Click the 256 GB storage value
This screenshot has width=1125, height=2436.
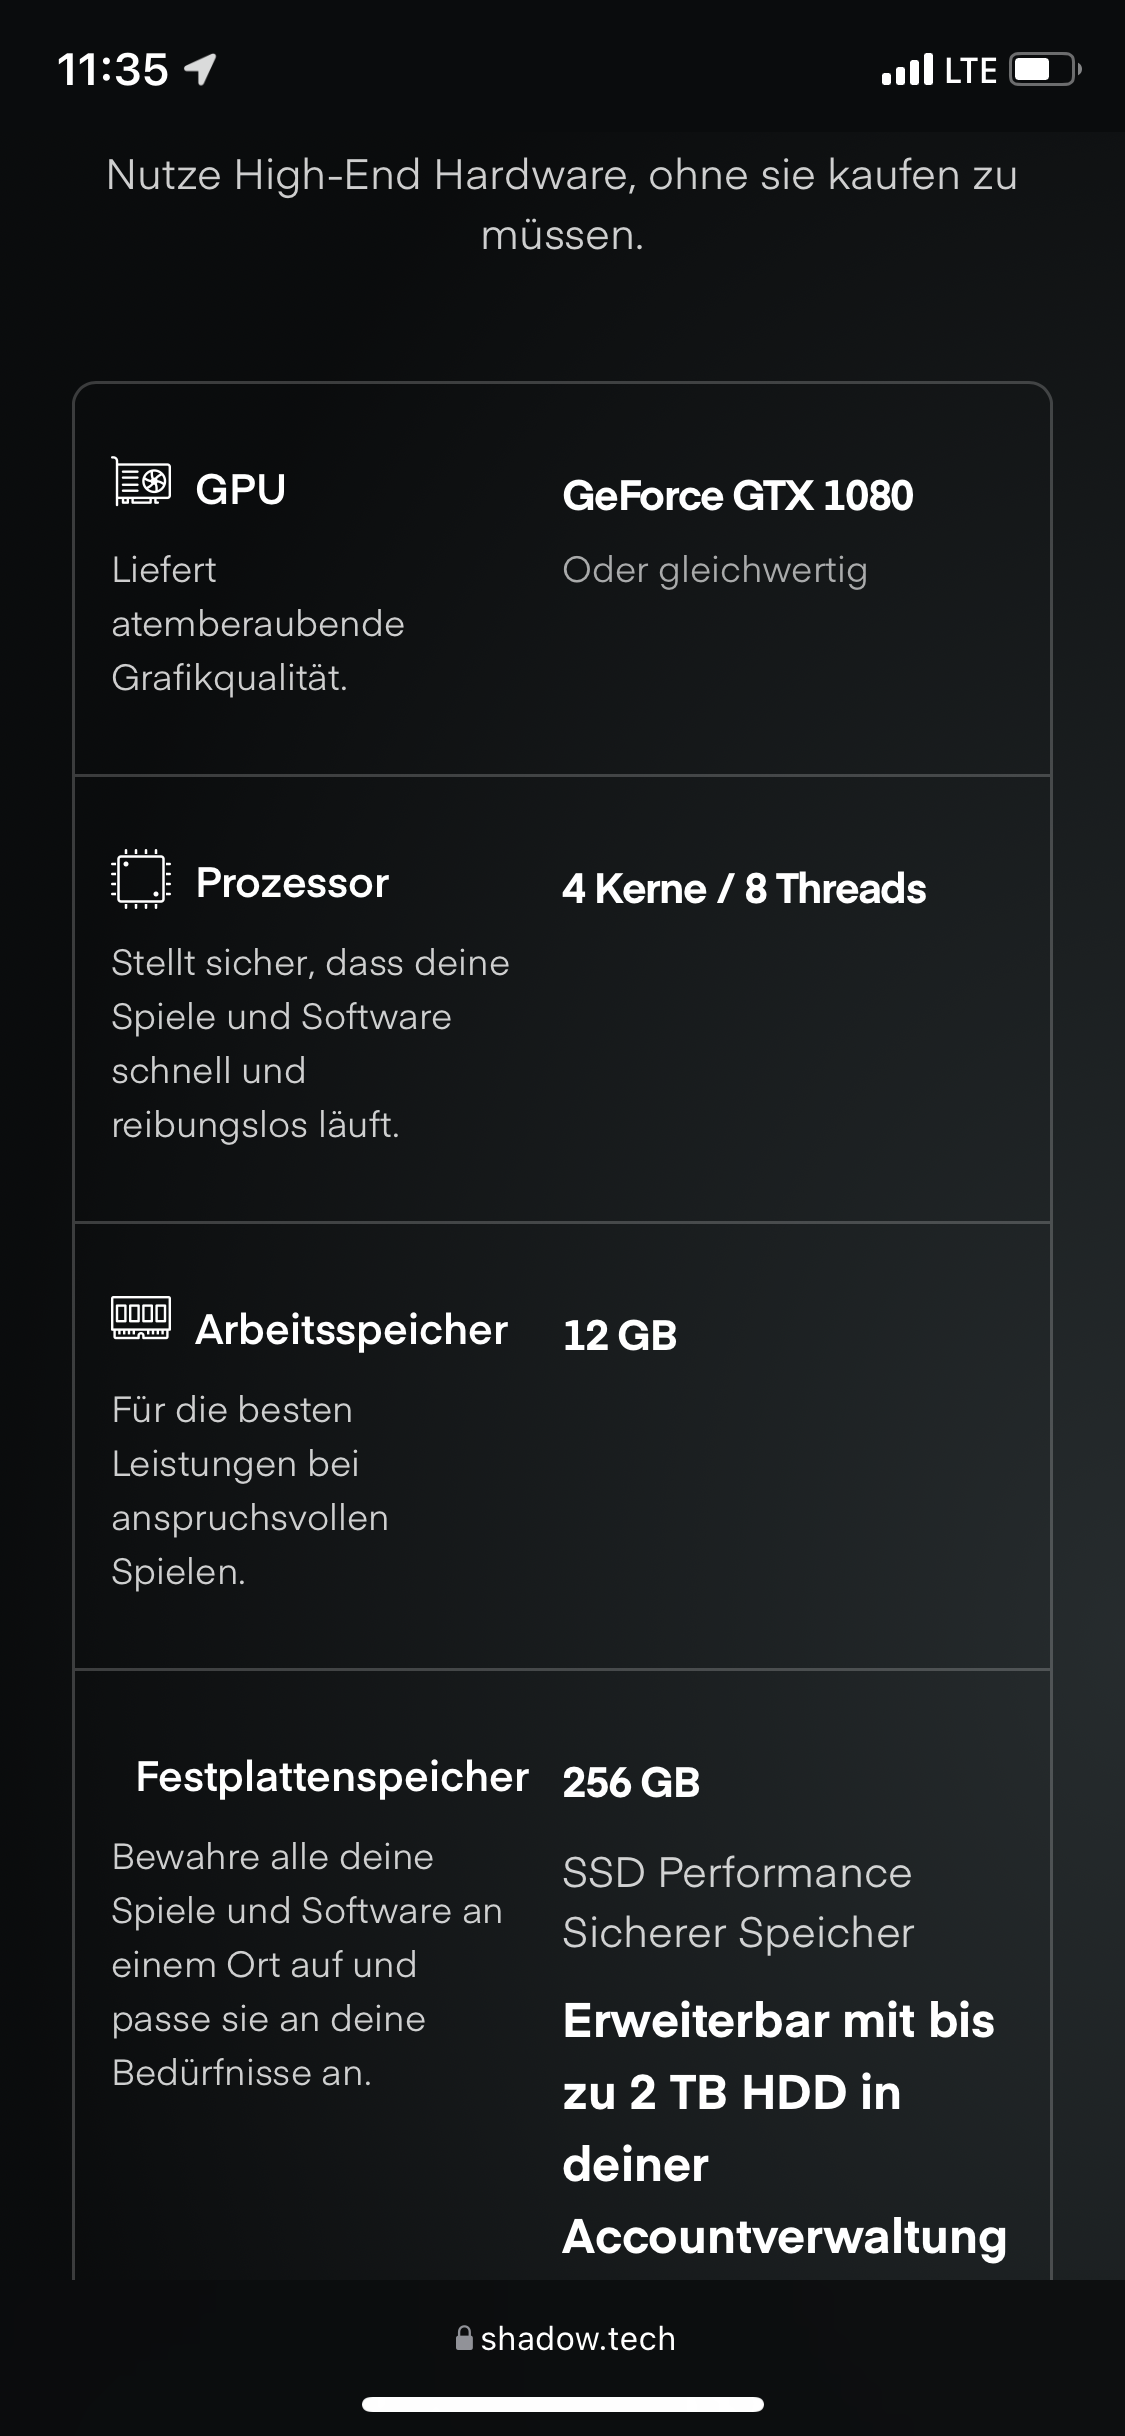tap(632, 1783)
